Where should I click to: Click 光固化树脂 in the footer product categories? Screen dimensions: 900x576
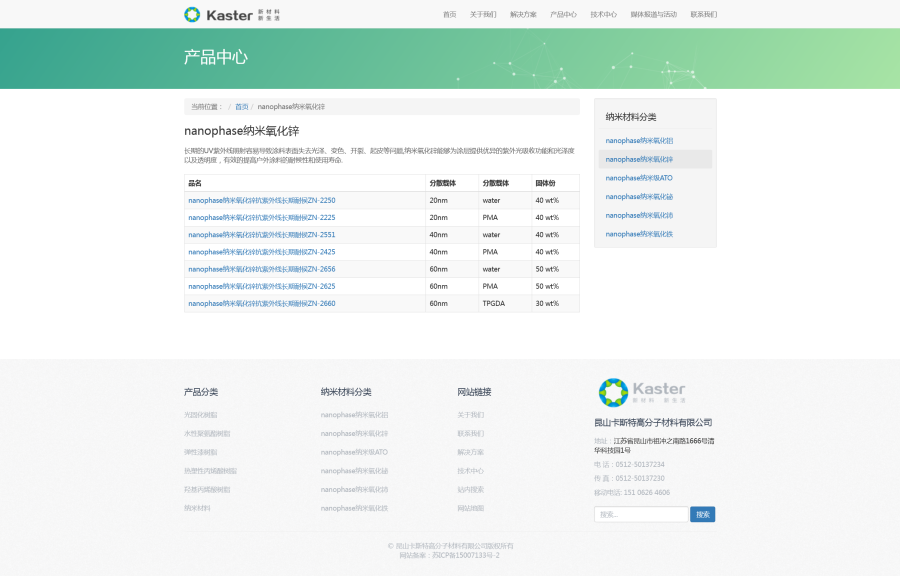click(x=201, y=415)
